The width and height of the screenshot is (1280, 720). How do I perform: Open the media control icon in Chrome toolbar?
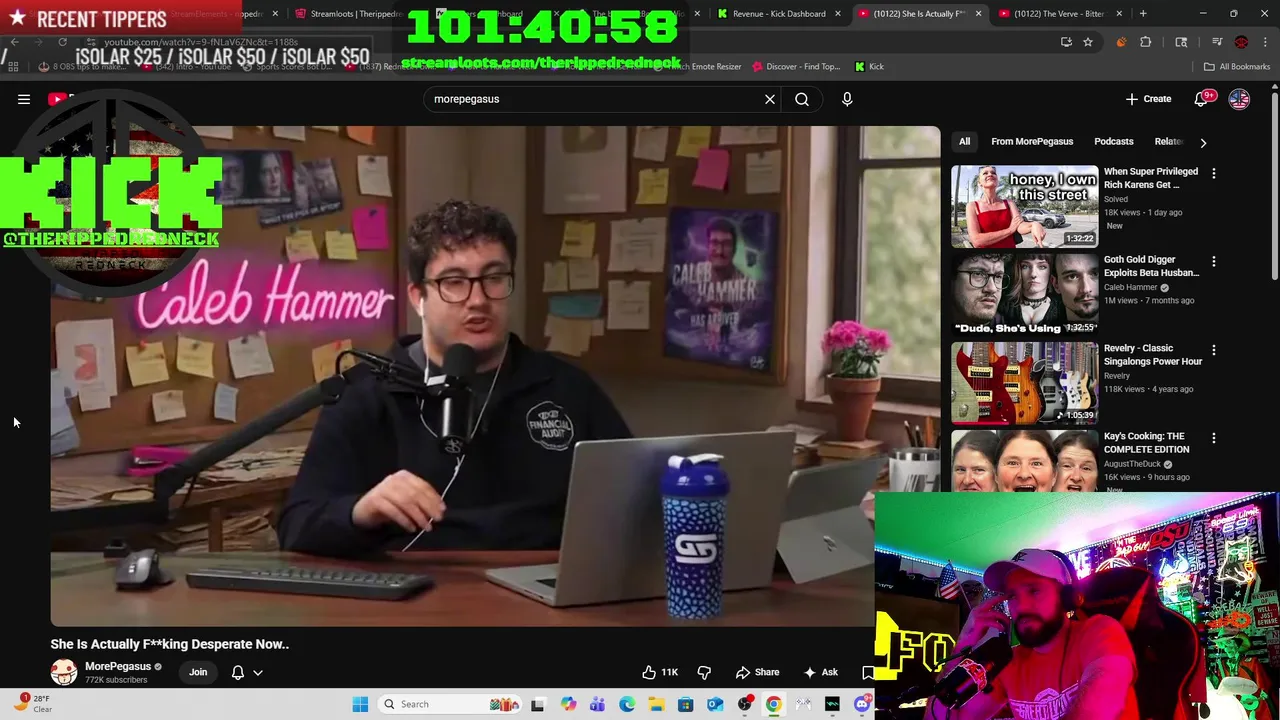[1217, 42]
